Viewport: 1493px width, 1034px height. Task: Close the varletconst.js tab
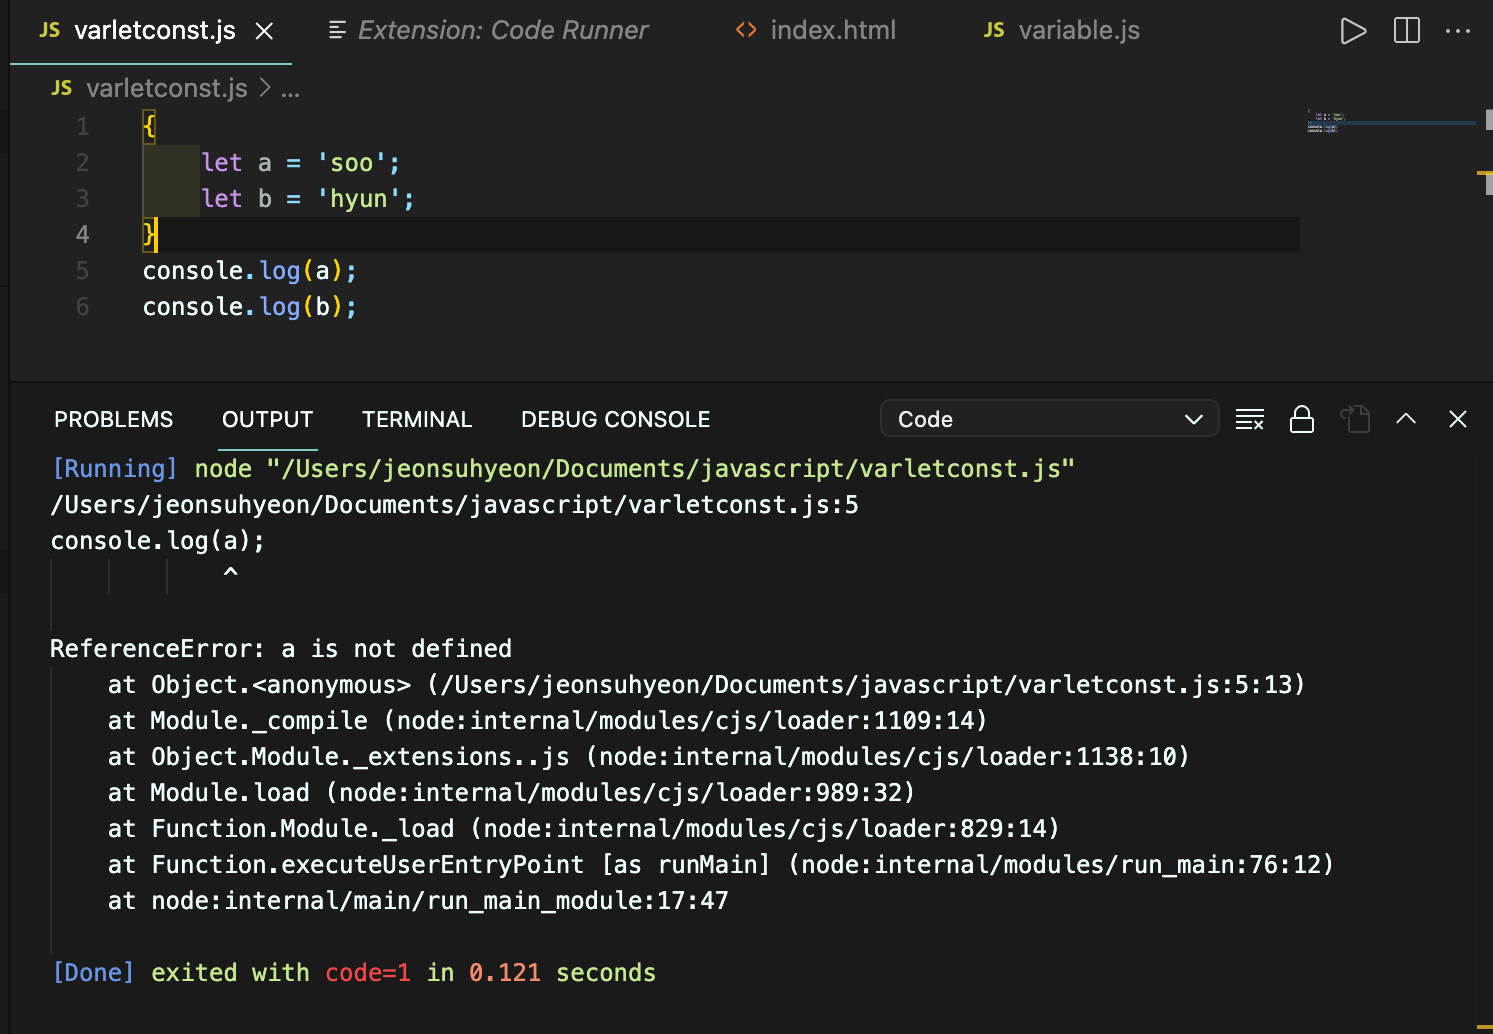coord(264,31)
